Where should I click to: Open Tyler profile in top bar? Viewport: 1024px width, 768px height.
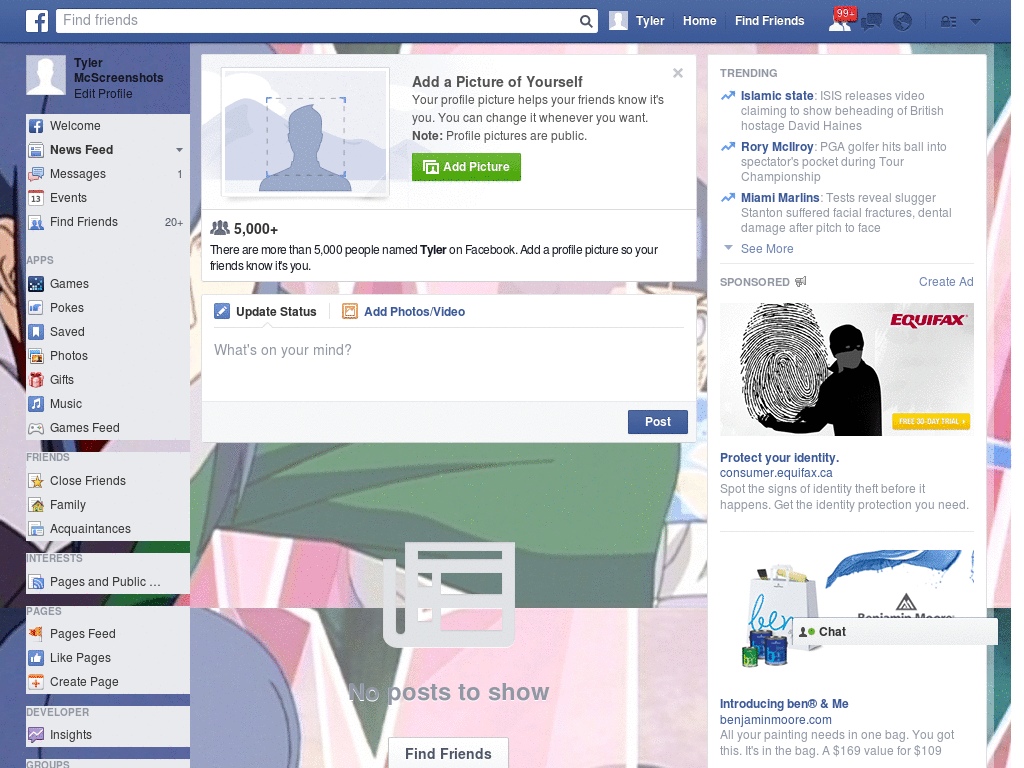[x=637, y=21]
